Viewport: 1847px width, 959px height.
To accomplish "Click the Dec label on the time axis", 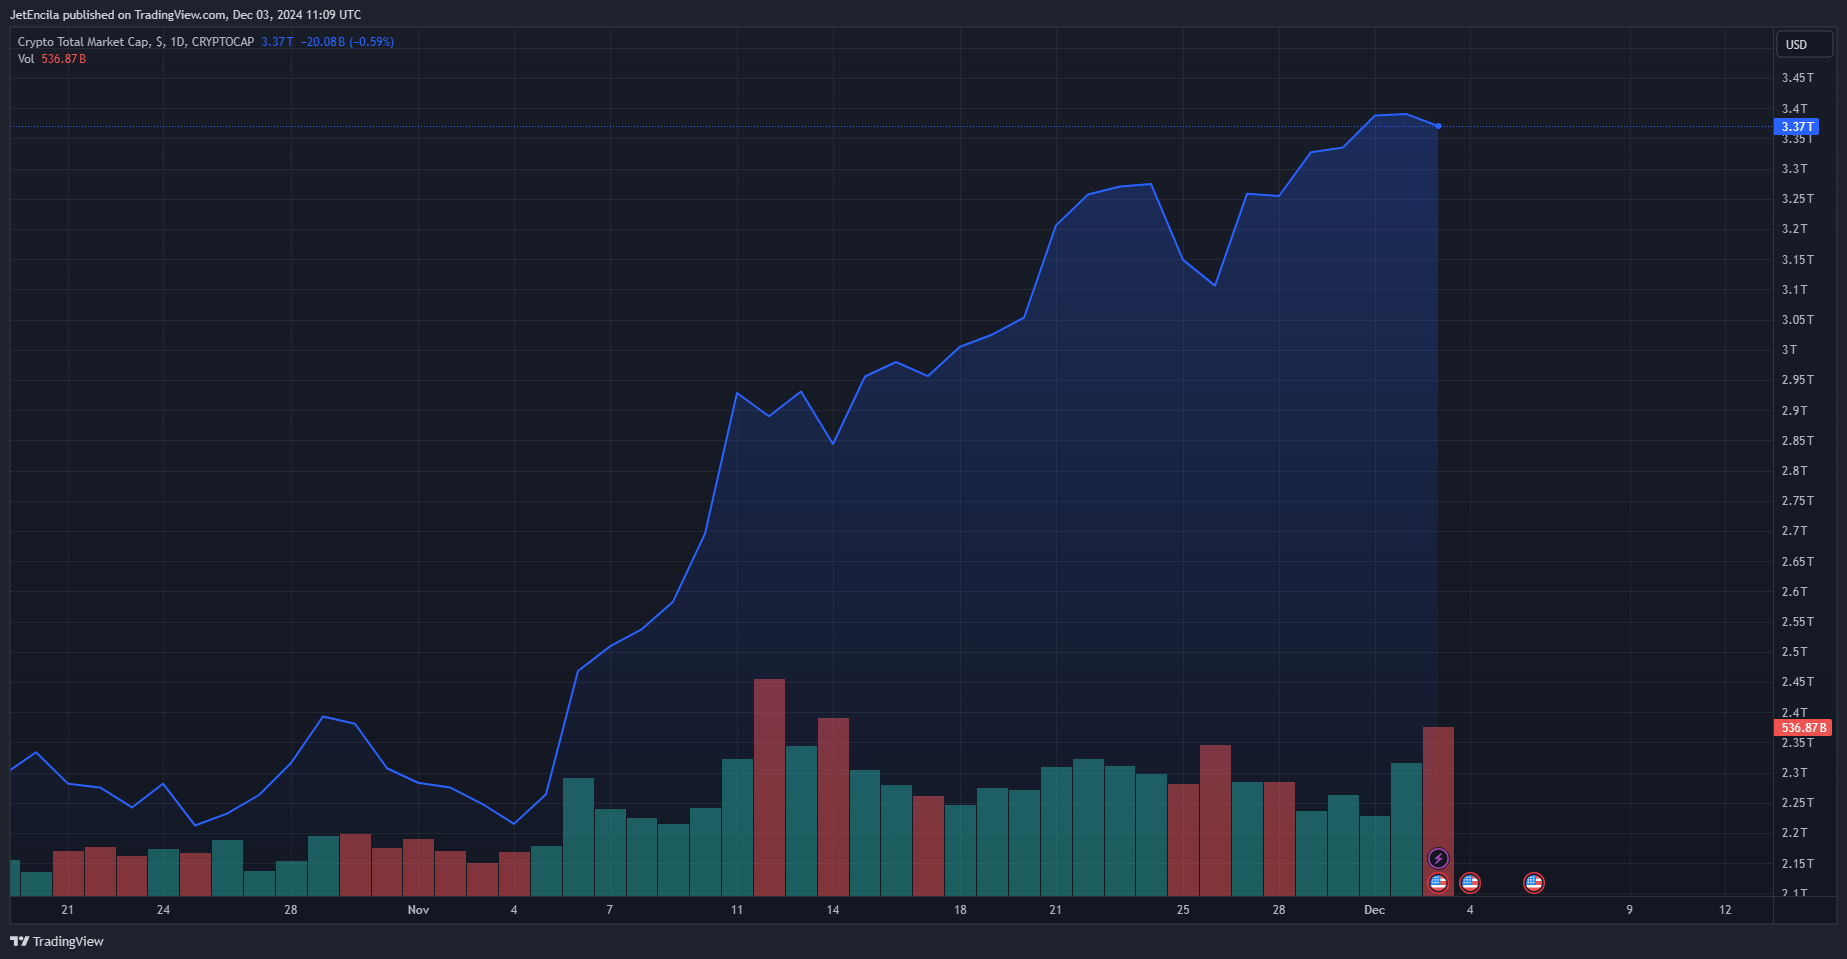I will pos(1375,910).
